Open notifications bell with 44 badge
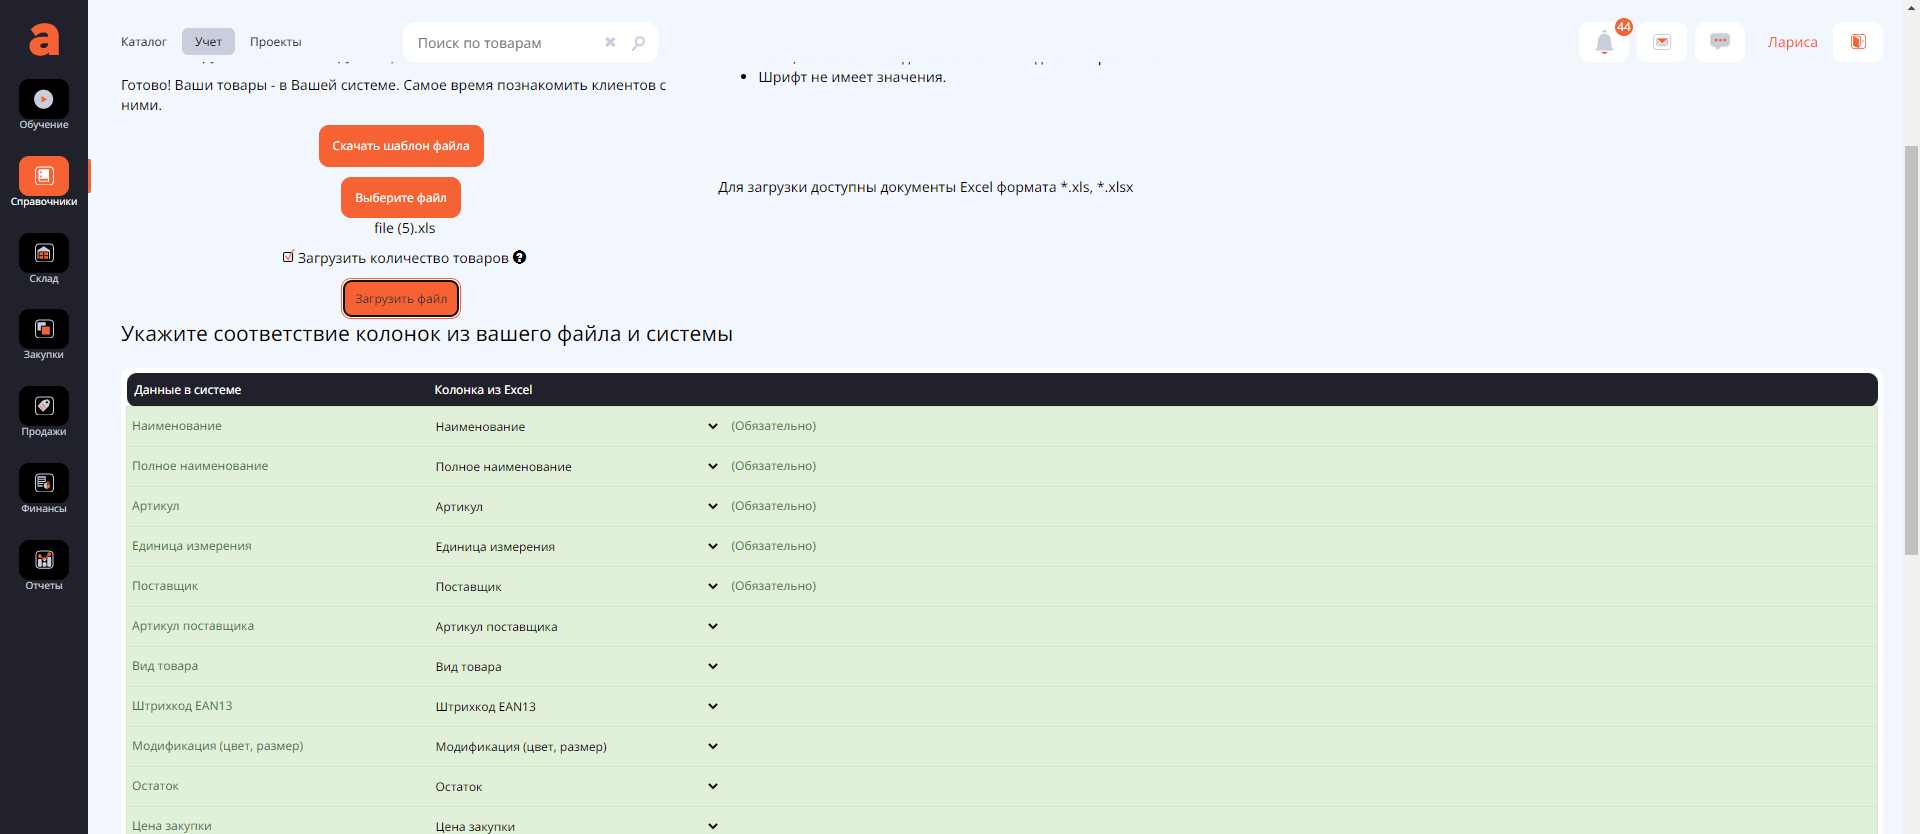Image resolution: width=1920 pixels, height=834 pixels. (1604, 42)
